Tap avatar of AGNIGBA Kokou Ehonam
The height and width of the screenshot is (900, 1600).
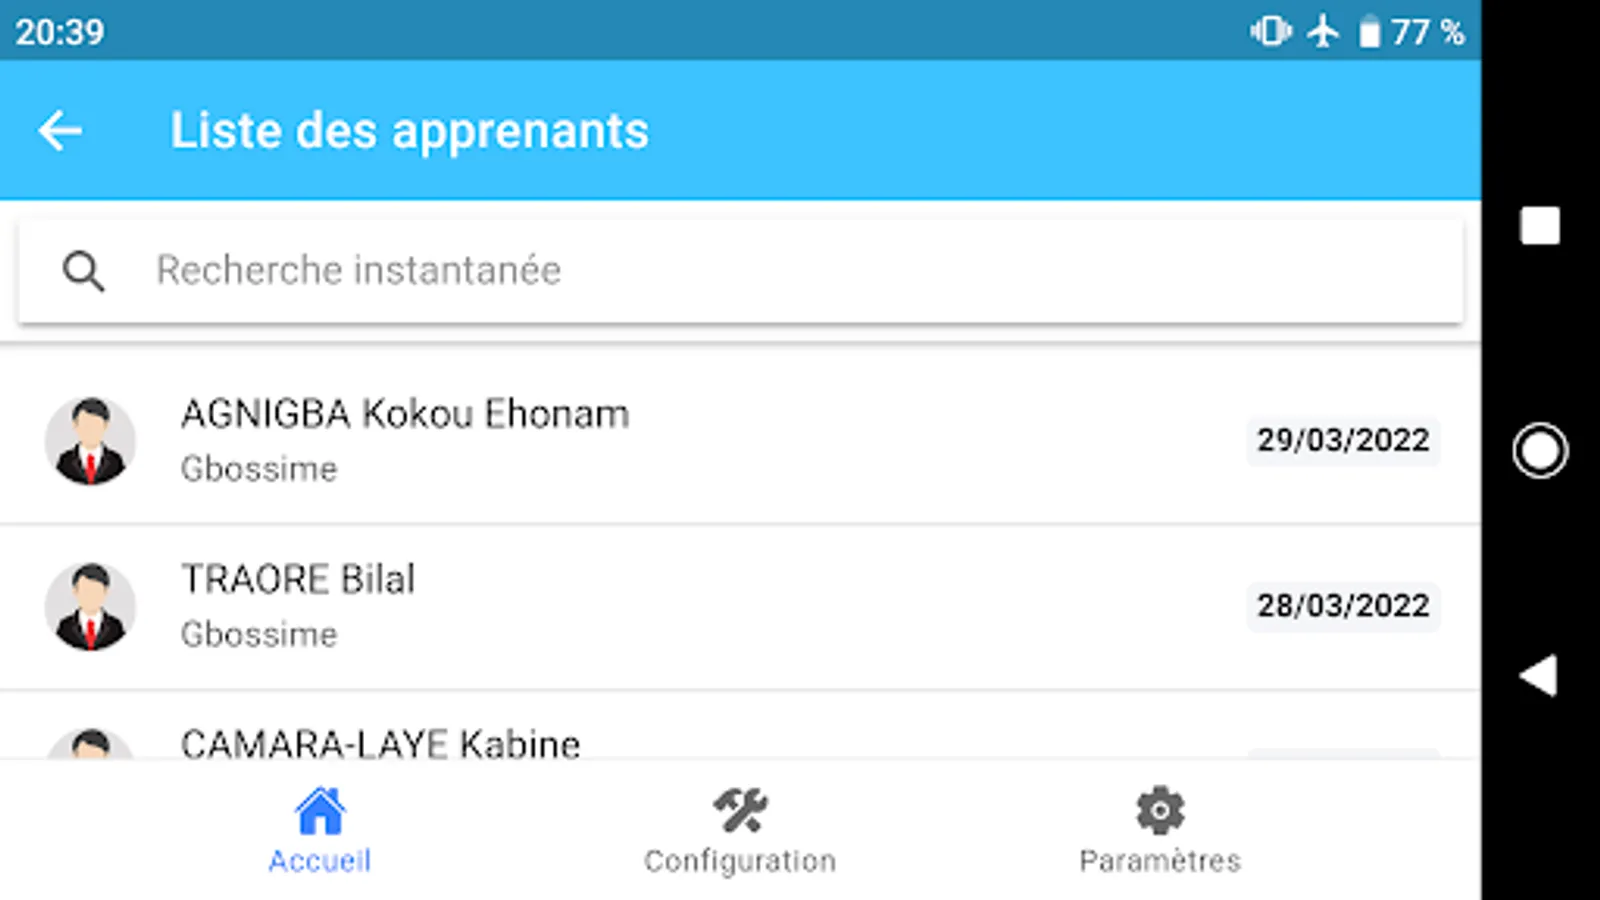(x=90, y=441)
